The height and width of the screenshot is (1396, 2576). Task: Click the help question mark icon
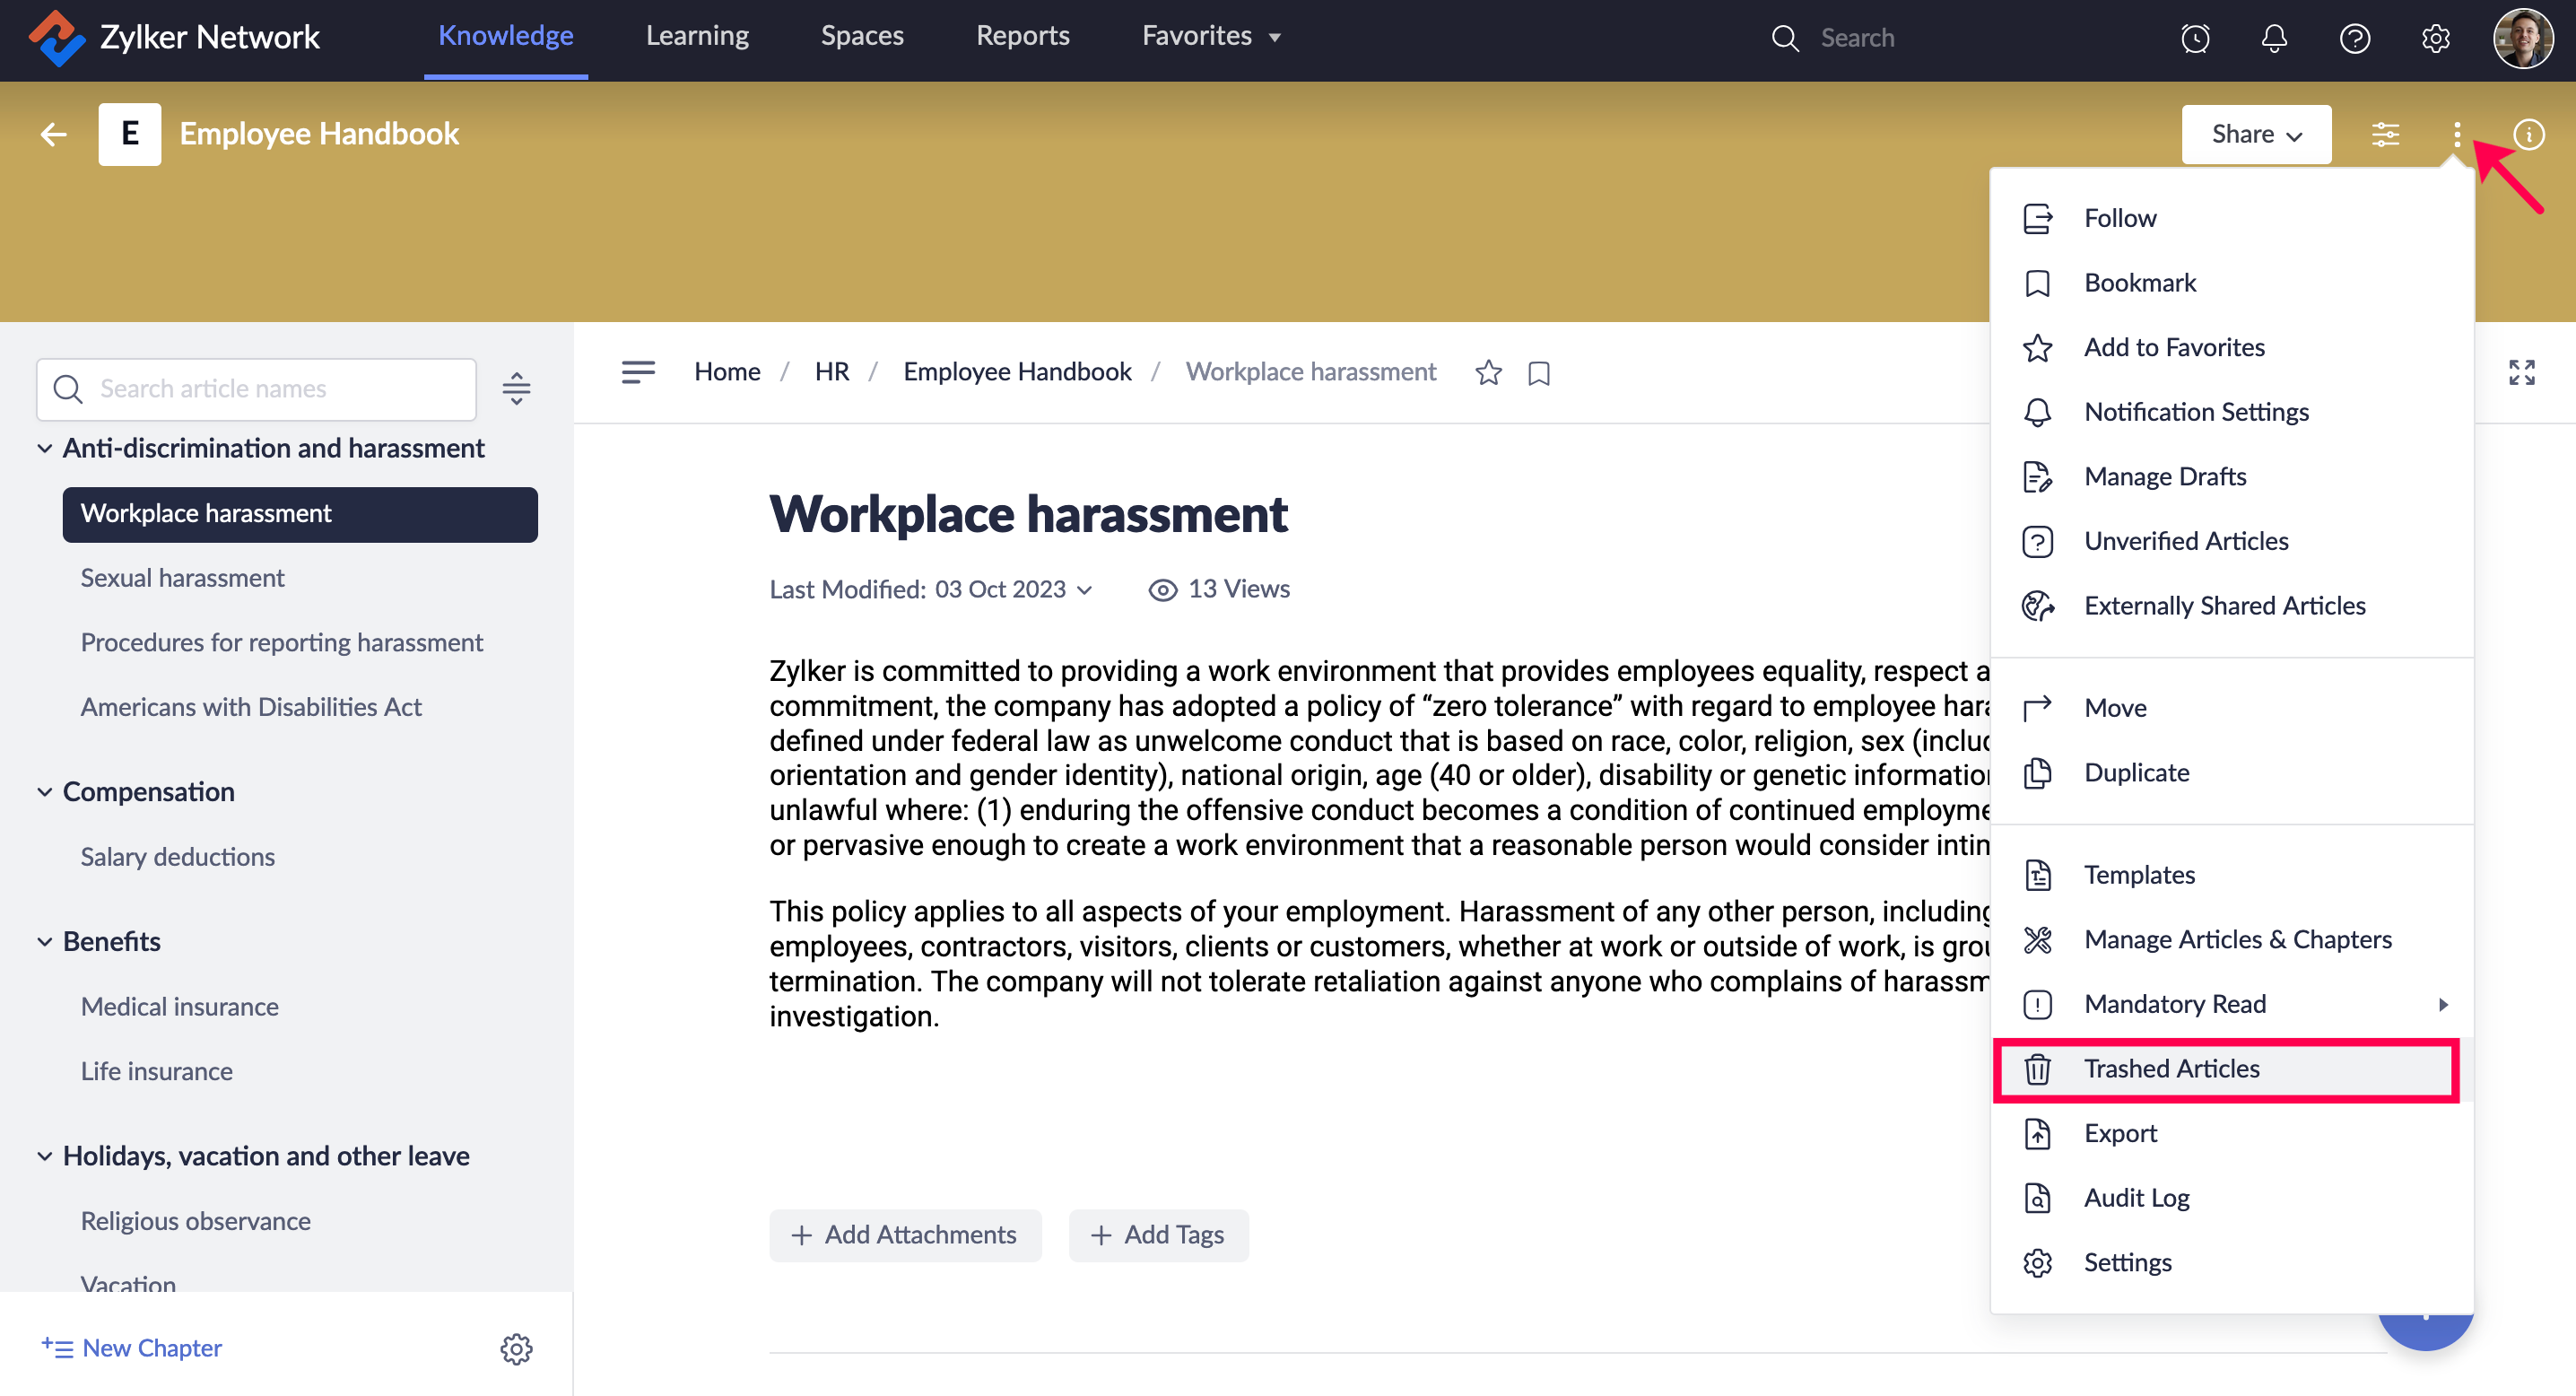2354,38
